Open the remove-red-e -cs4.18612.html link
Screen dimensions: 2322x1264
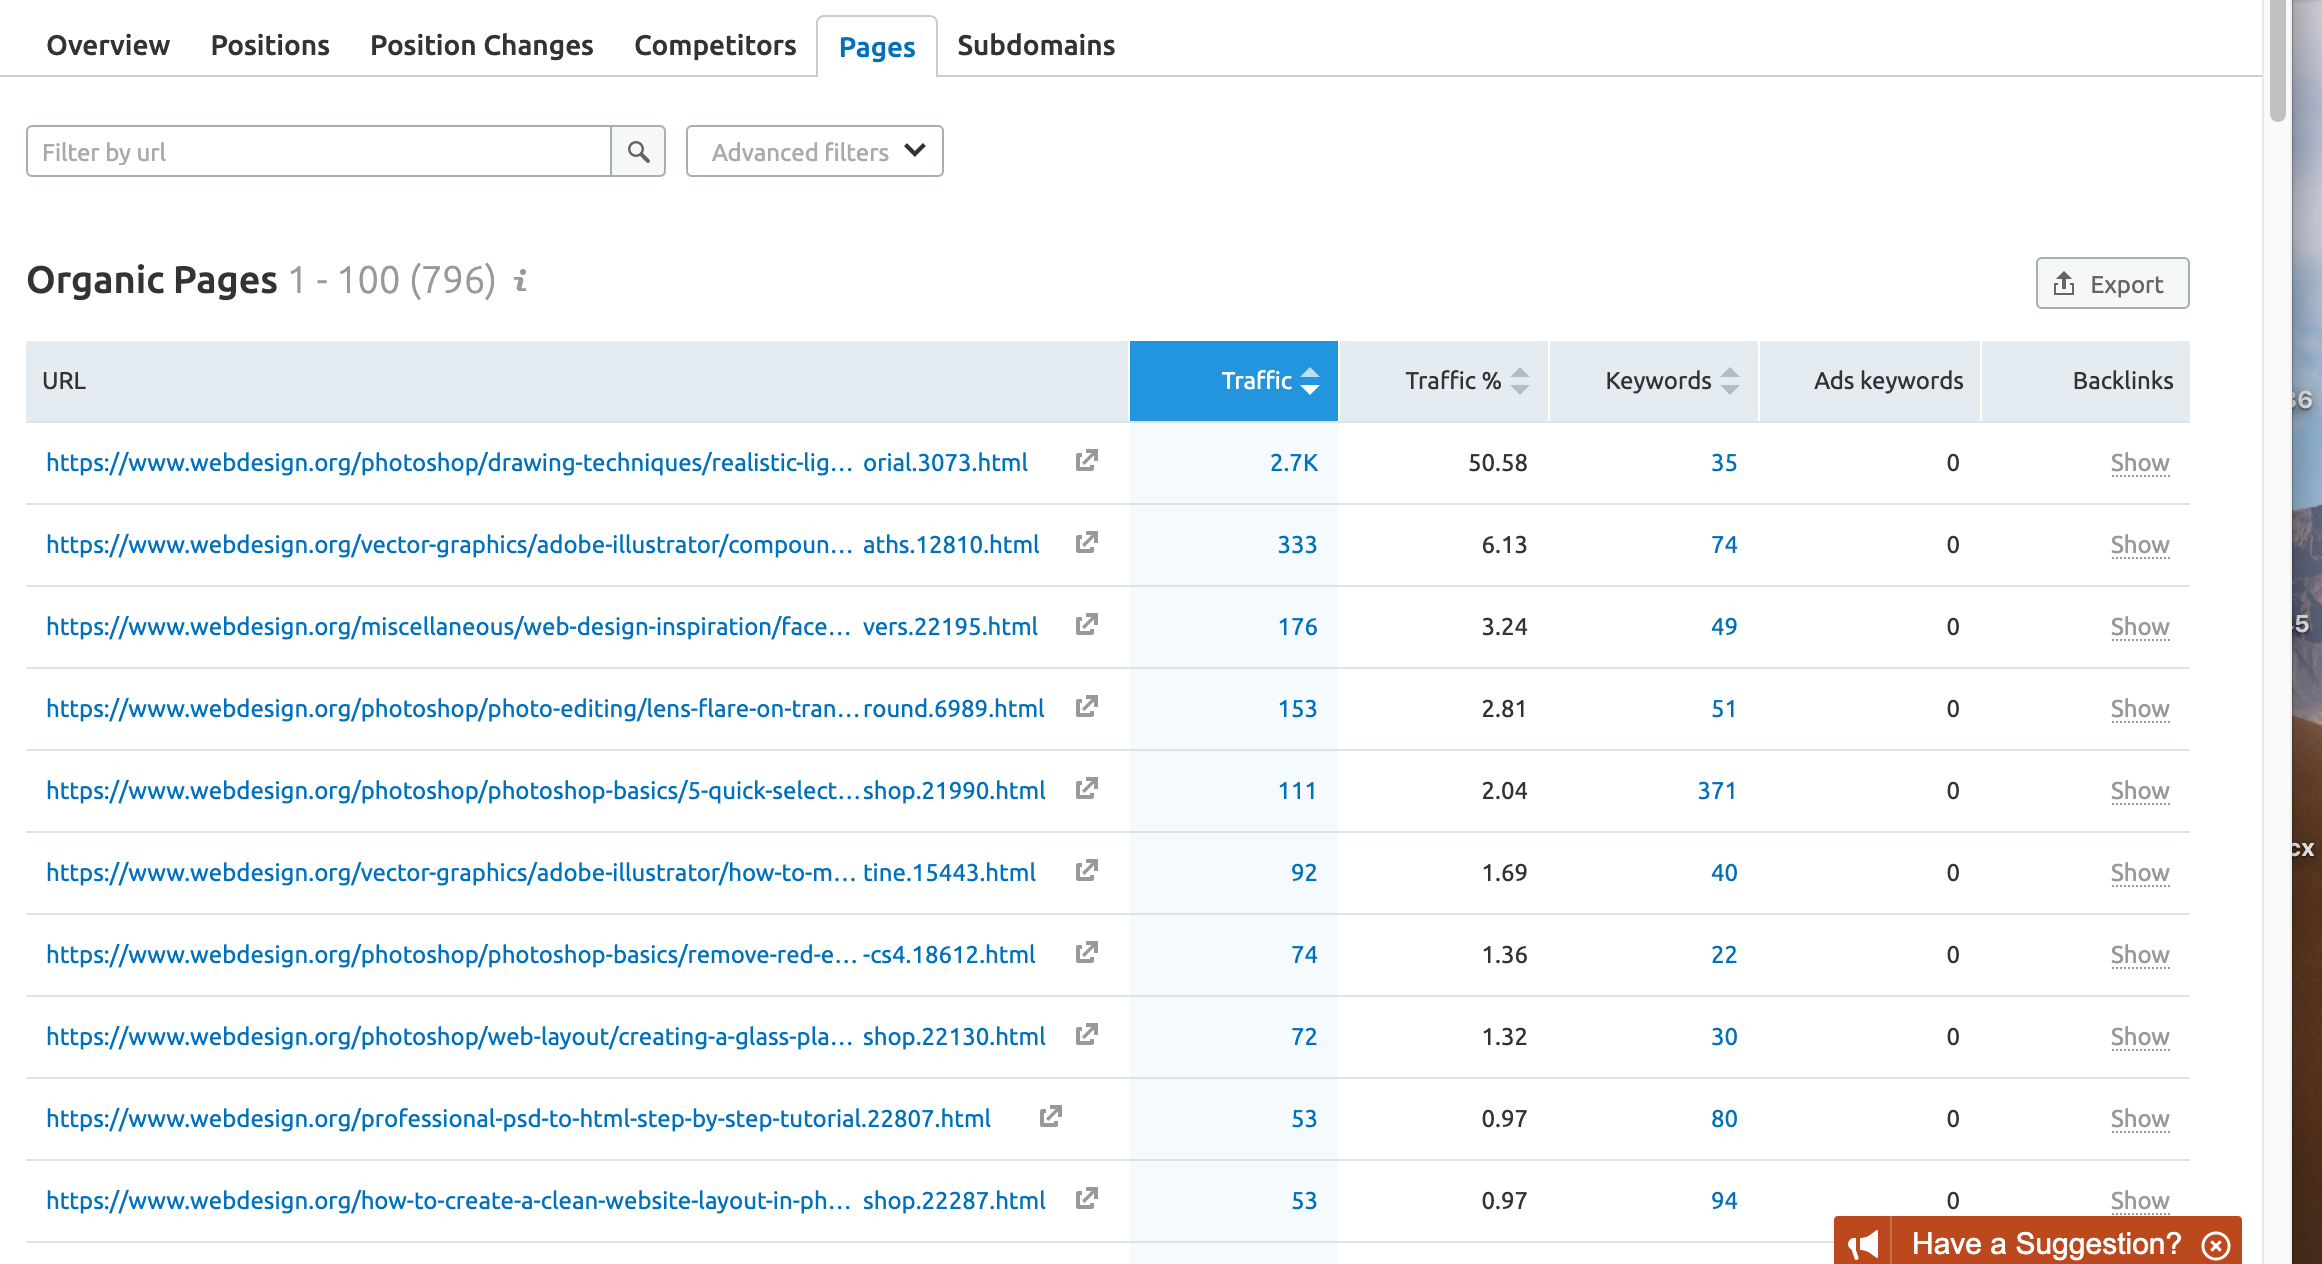[x=541, y=955]
